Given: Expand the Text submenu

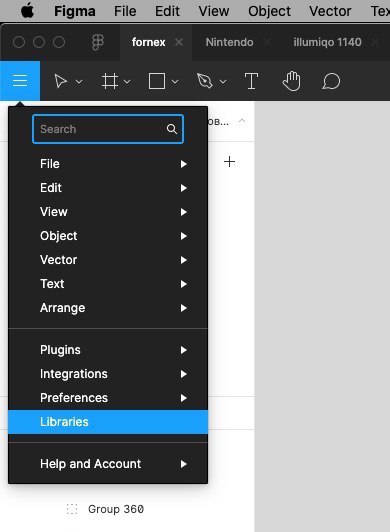Looking at the screenshot, I should [108, 284].
